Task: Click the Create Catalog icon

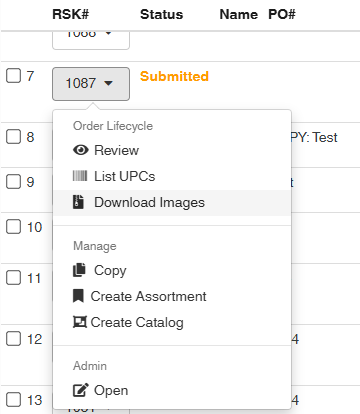Action: click(80, 322)
